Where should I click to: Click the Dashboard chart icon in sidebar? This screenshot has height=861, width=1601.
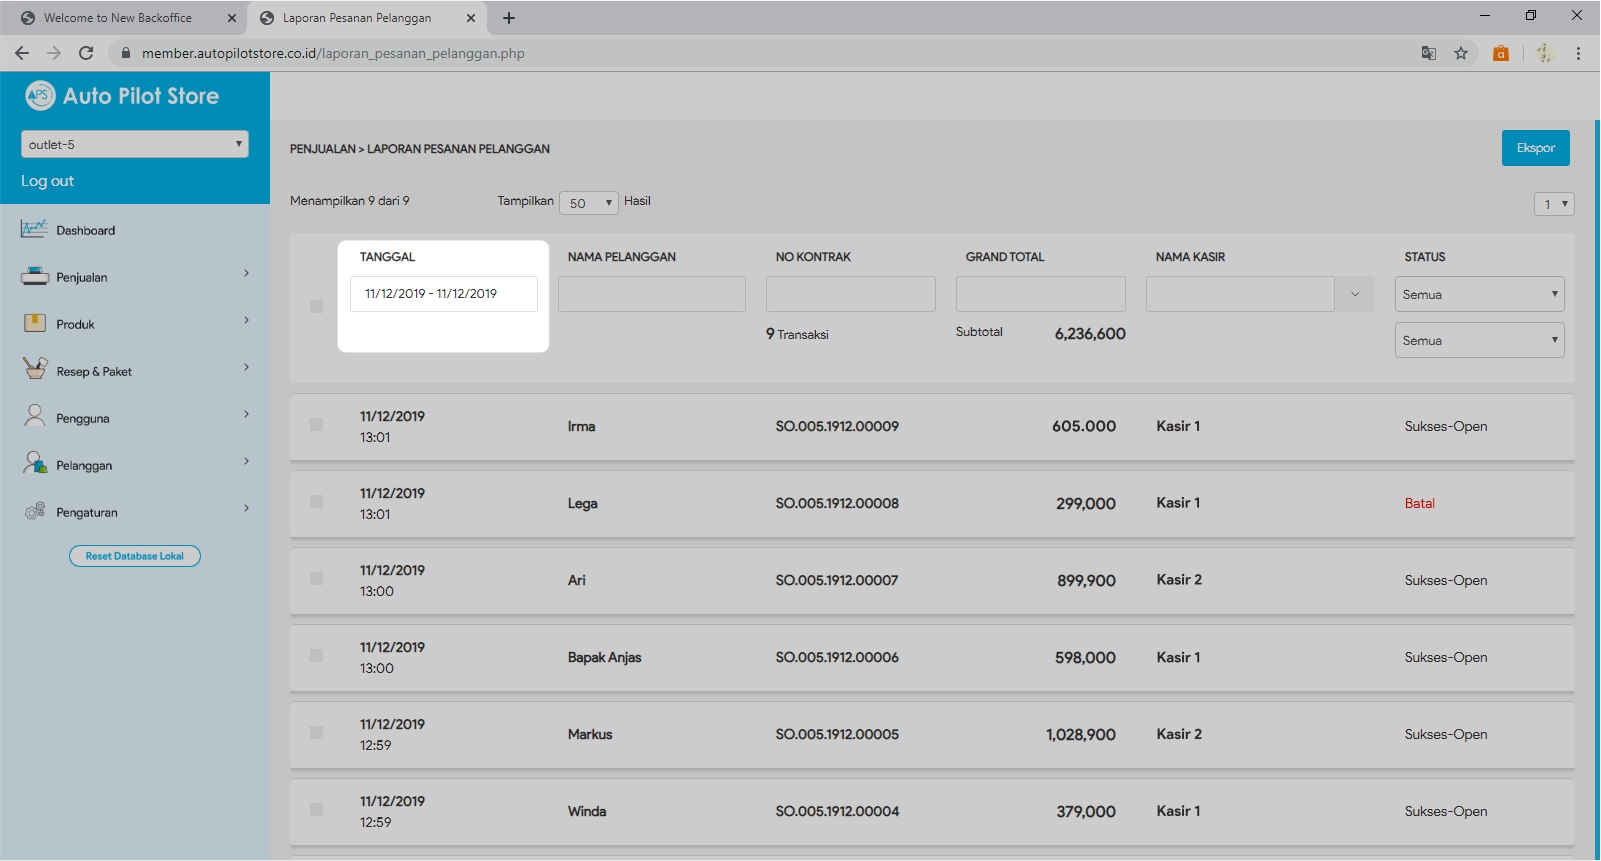pyautogui.click(x=34, y=229)
